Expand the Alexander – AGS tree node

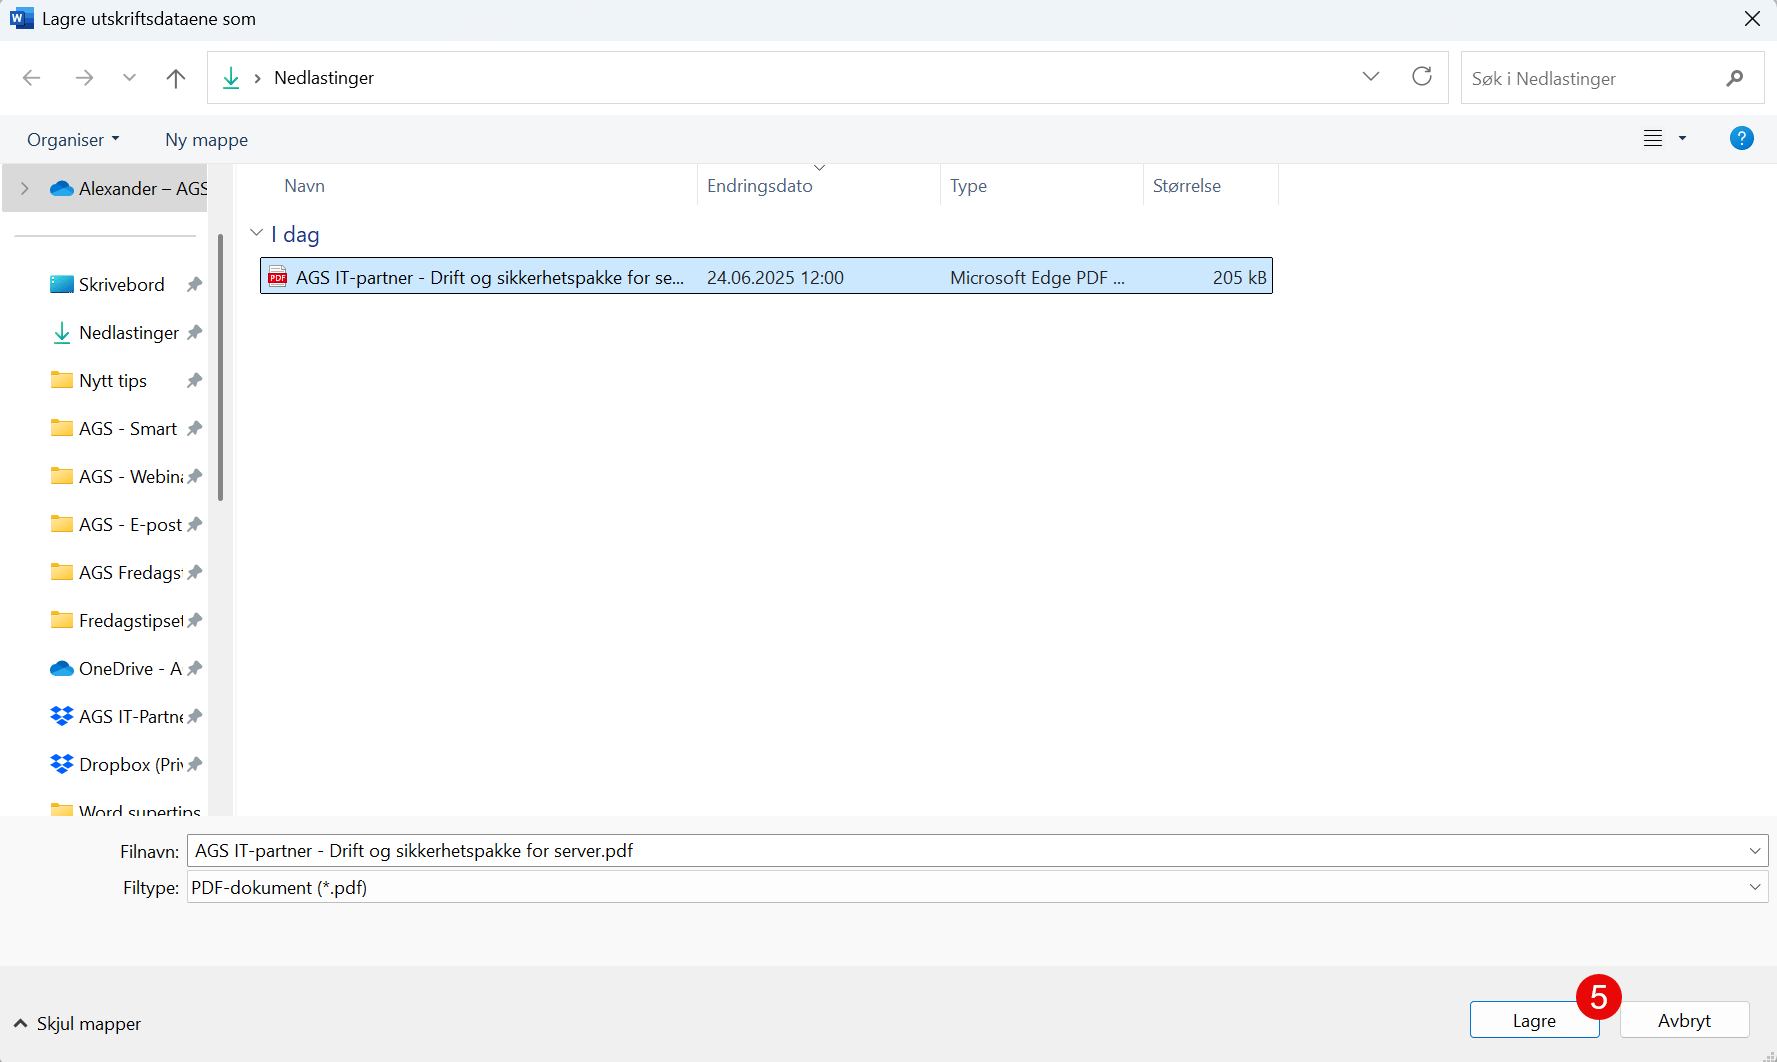click(x=25, y=188)
